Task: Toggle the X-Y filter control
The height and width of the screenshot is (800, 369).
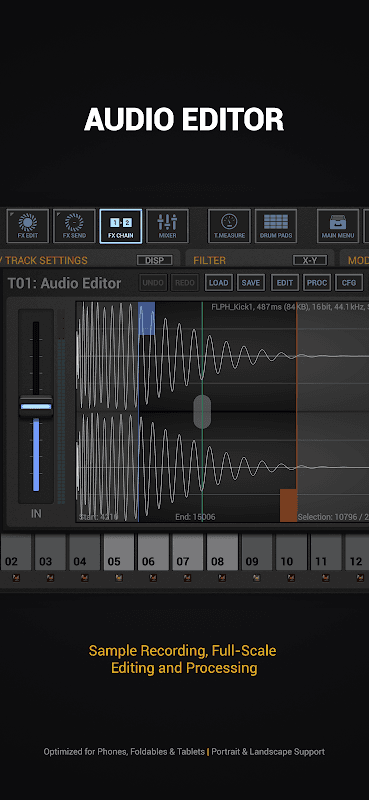Action: (x=310, y=260)
